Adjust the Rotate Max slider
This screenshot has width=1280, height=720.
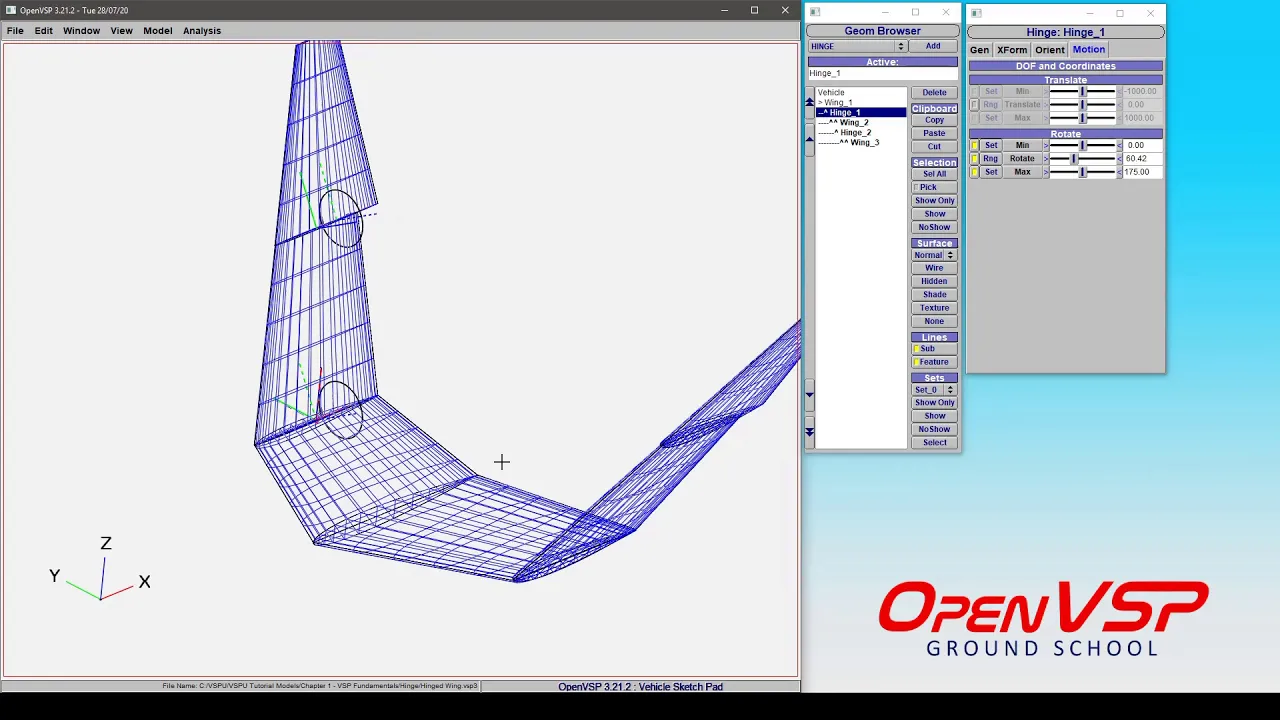tap(1082, 172)
